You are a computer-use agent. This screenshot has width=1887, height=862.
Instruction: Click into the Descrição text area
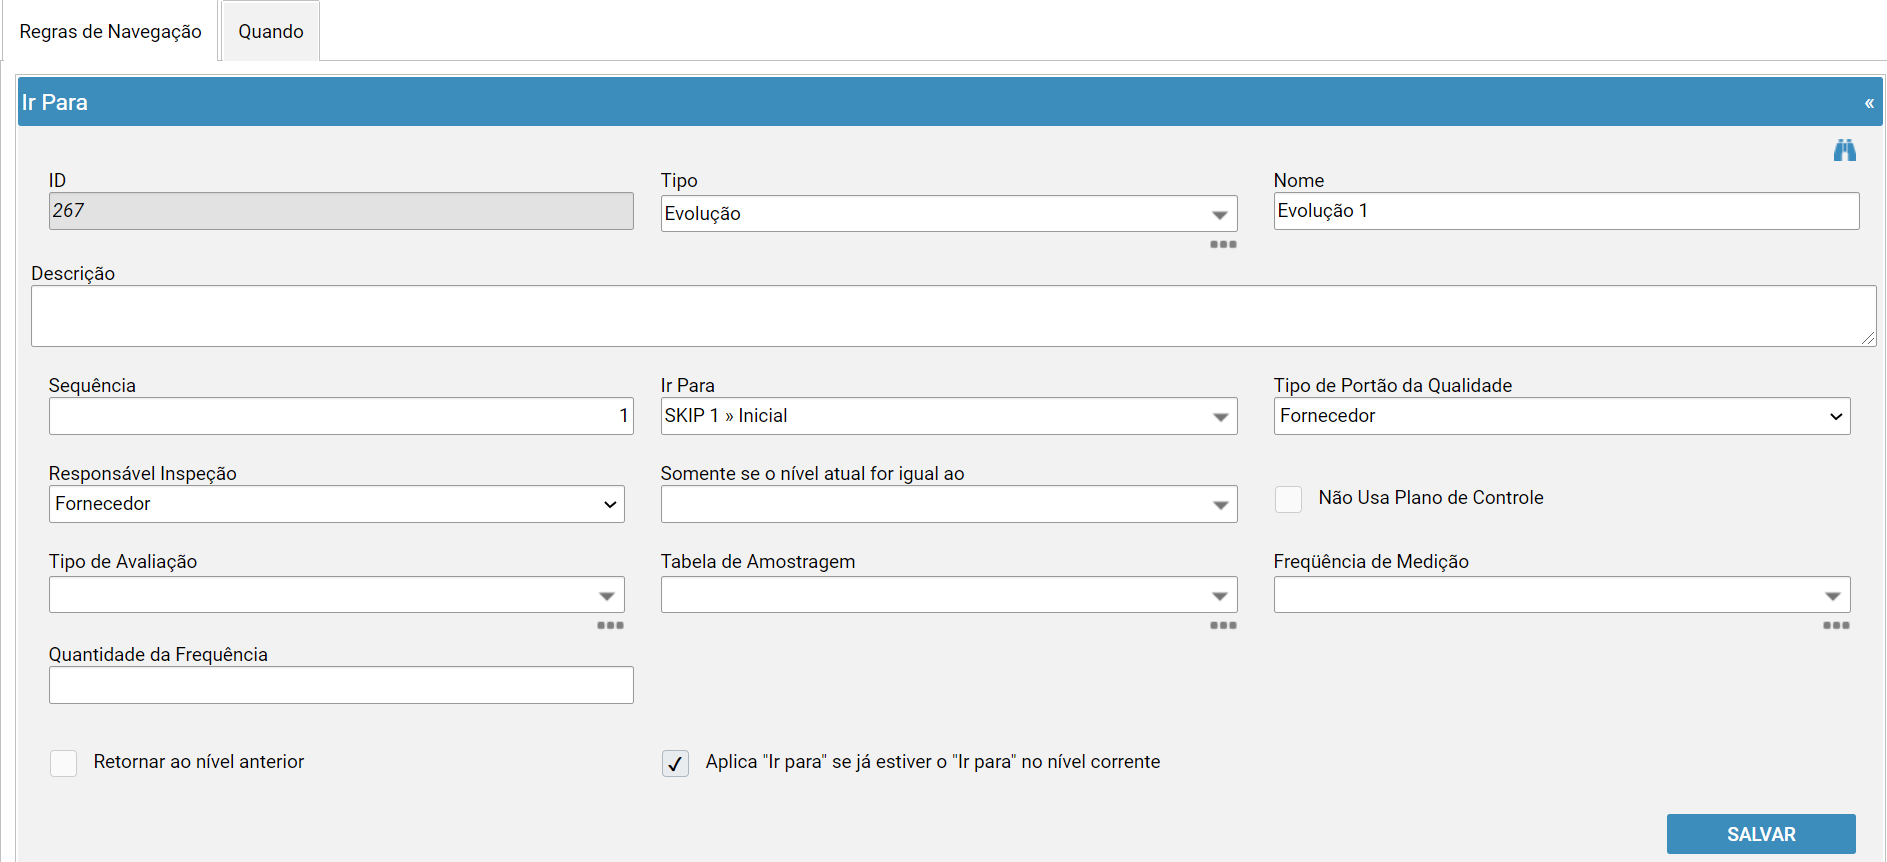[953, 316]
